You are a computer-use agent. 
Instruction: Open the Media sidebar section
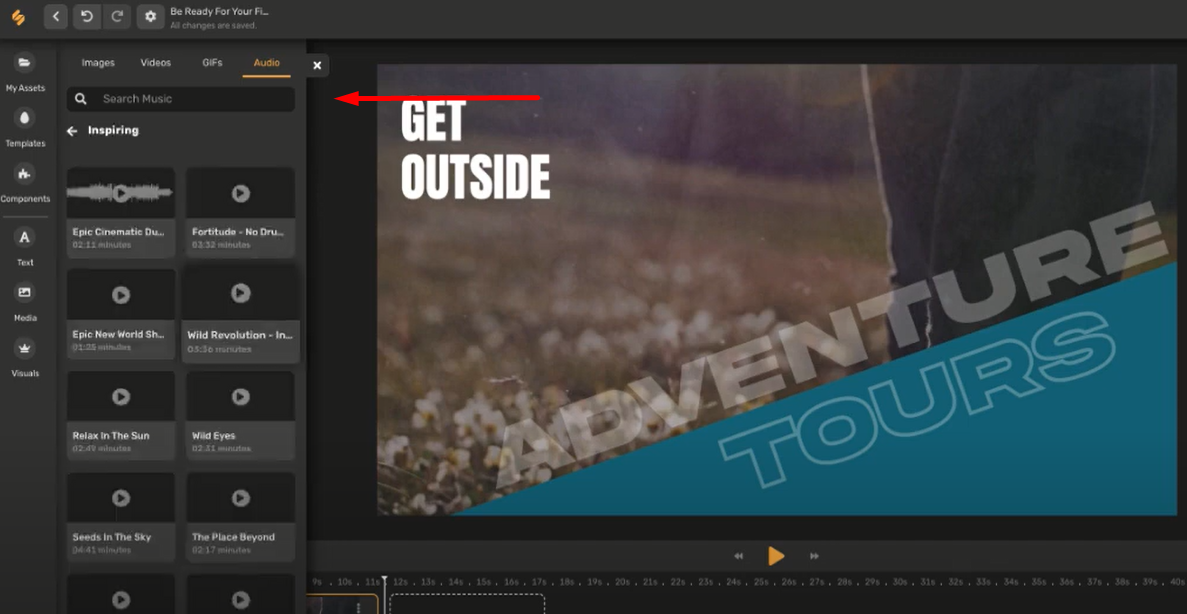25,302
